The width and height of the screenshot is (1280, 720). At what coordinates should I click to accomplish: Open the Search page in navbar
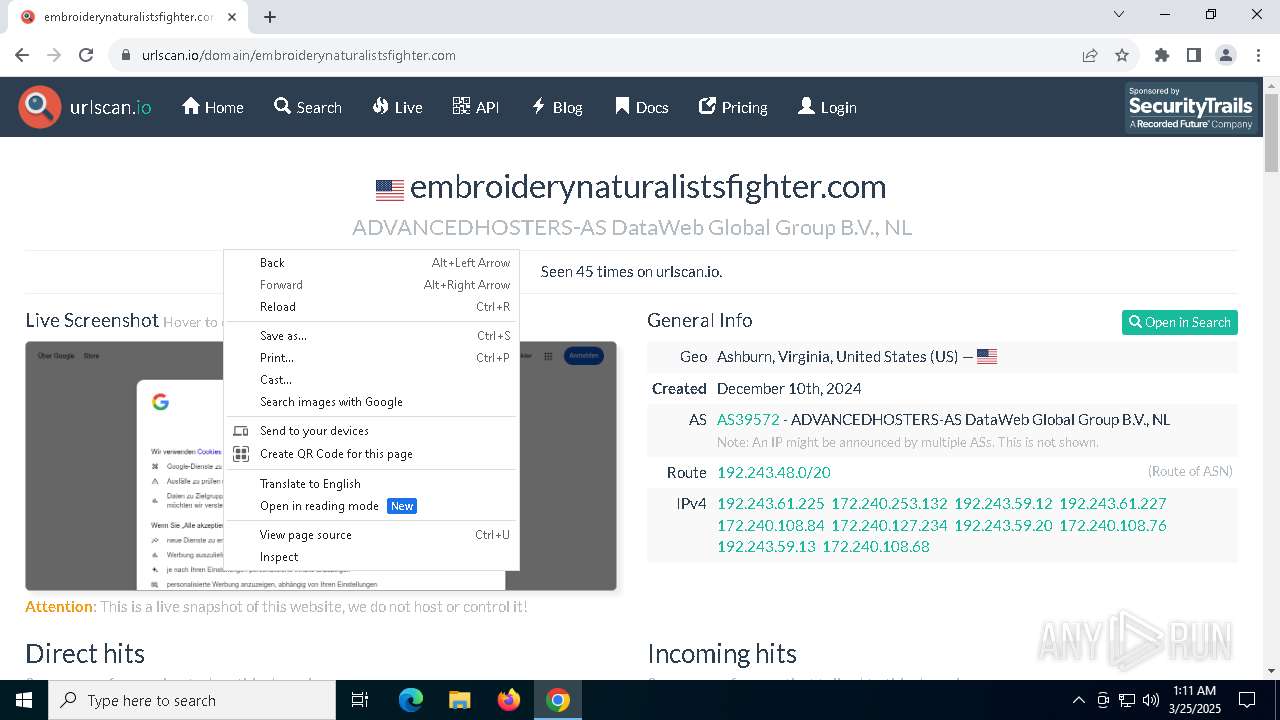pyautogui.click(x=308, y=107)
